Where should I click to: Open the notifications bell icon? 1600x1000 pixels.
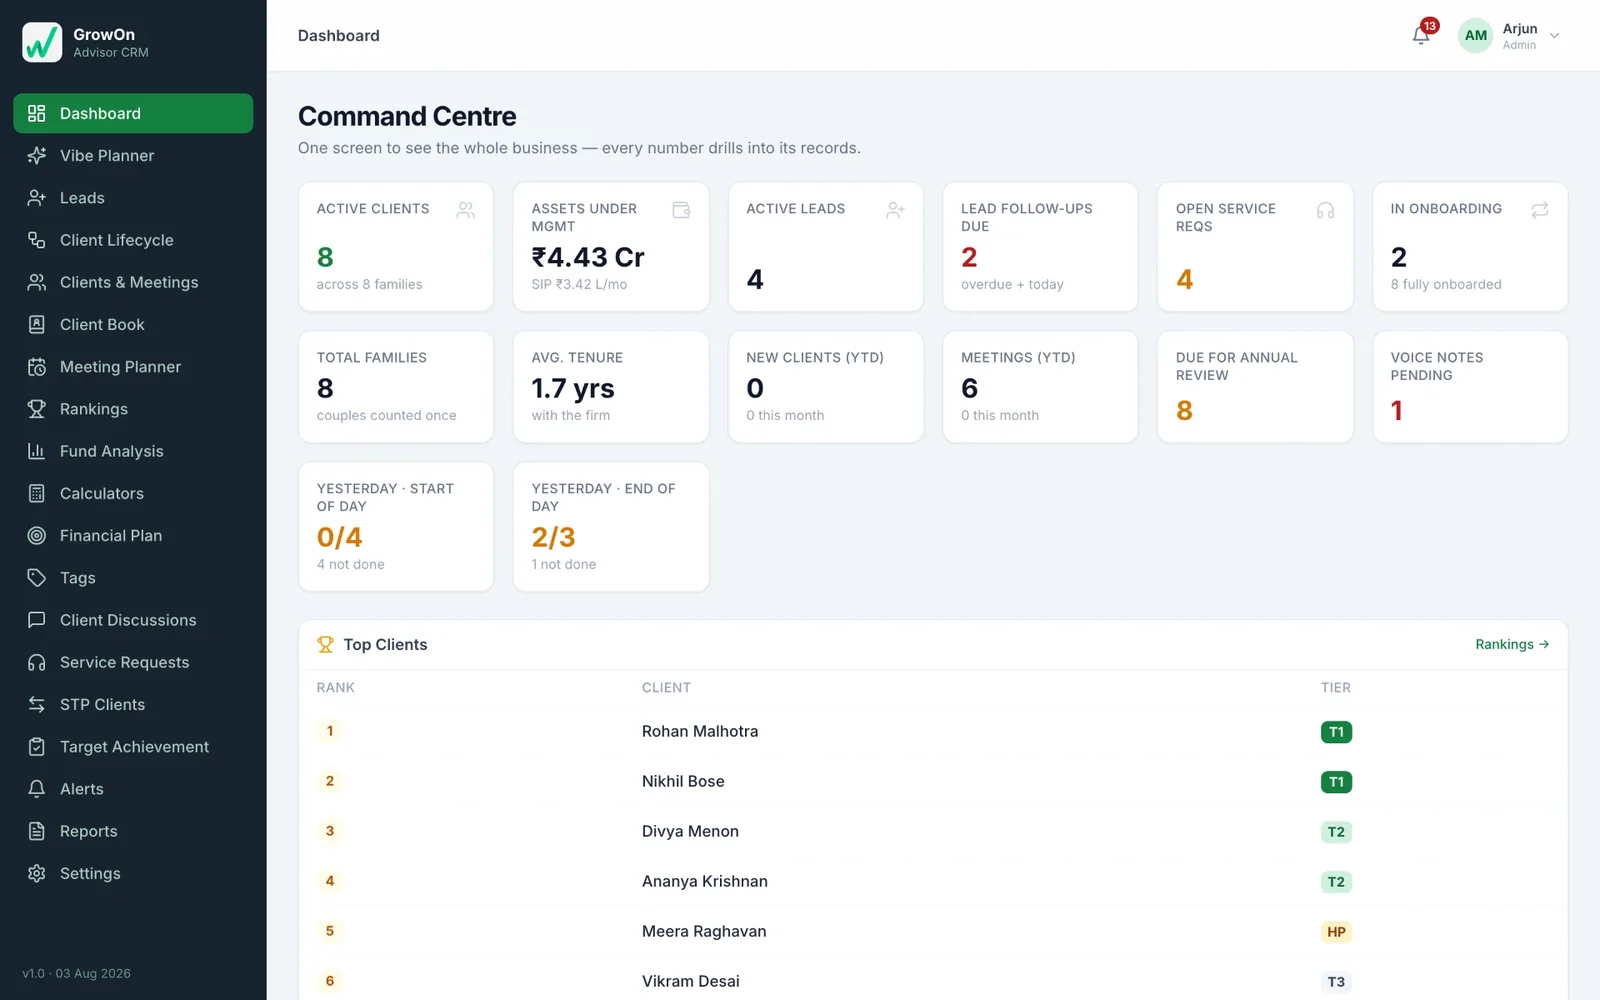[x=1421, y=36]
